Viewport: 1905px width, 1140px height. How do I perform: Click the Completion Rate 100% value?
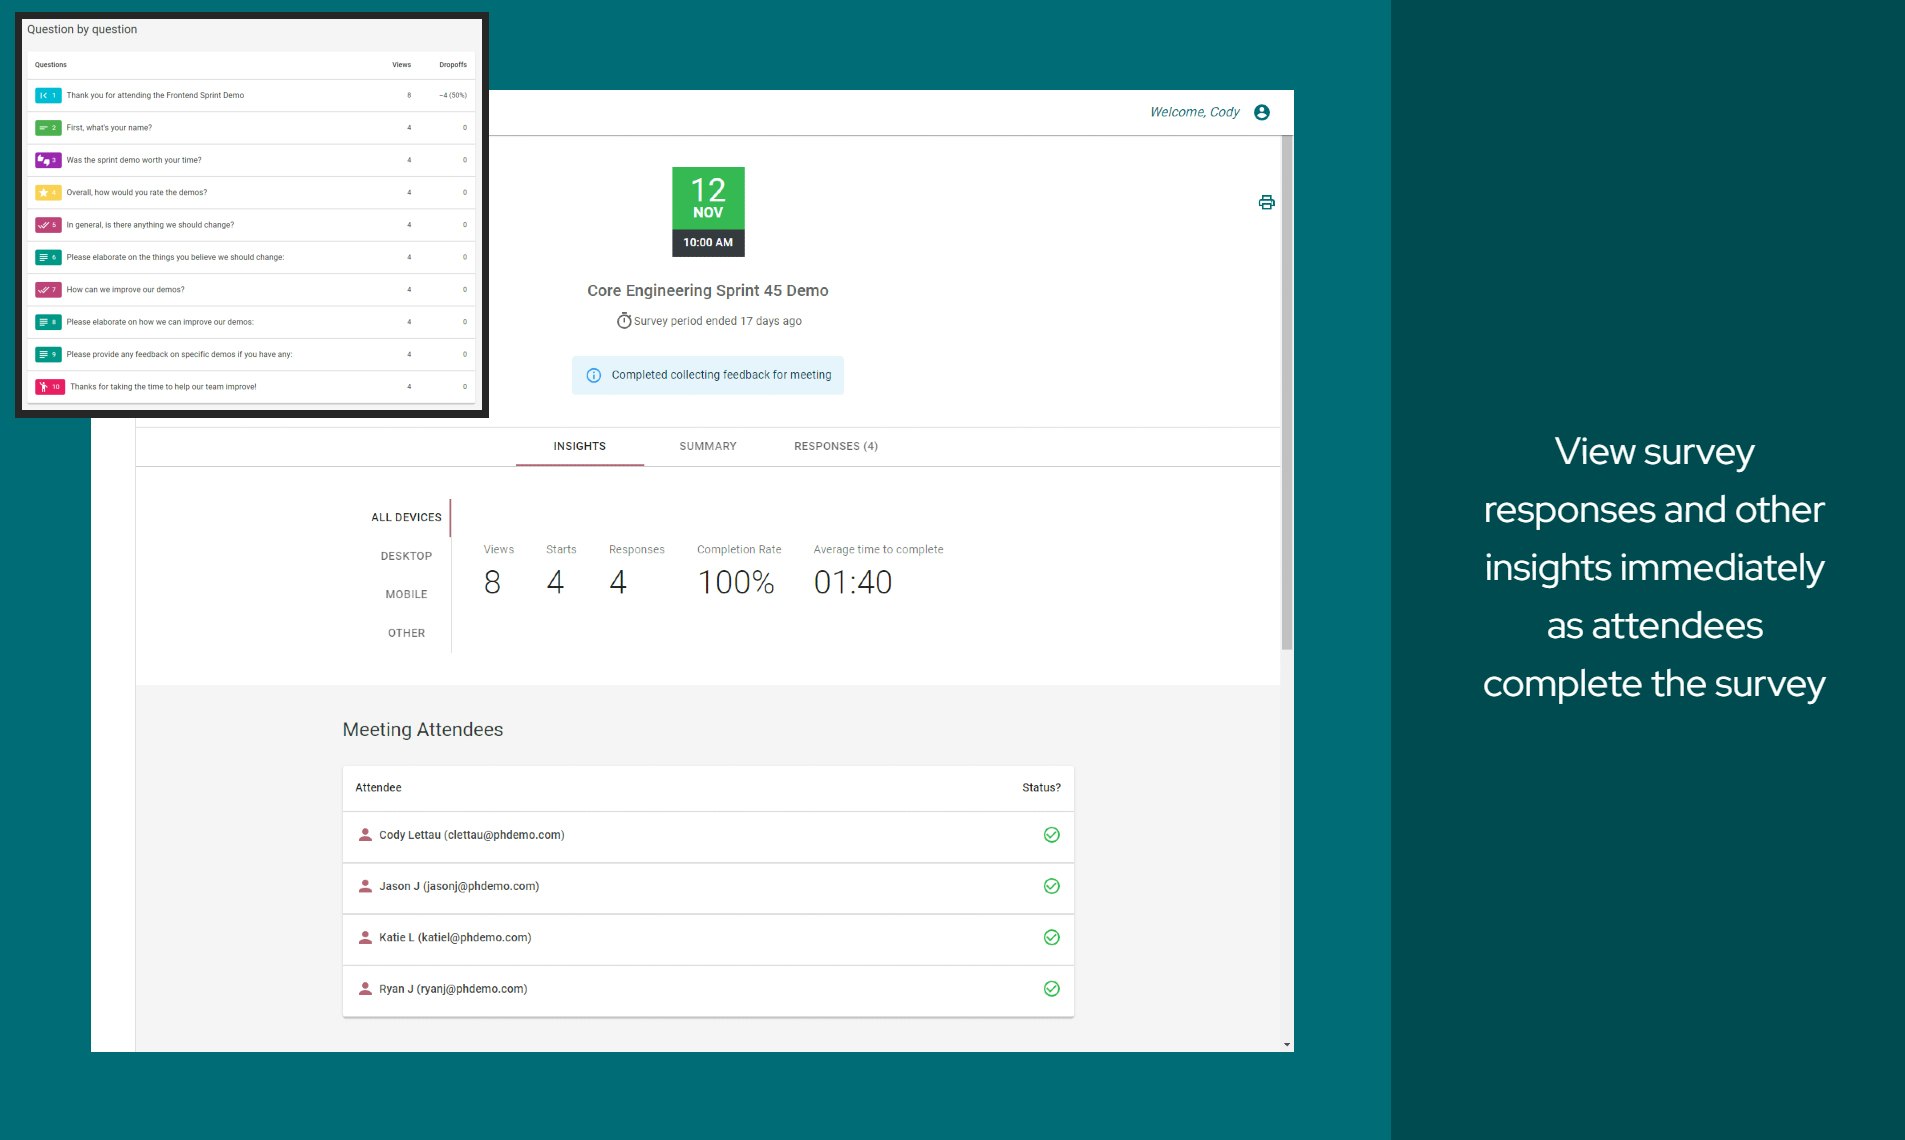click(736, 582)
